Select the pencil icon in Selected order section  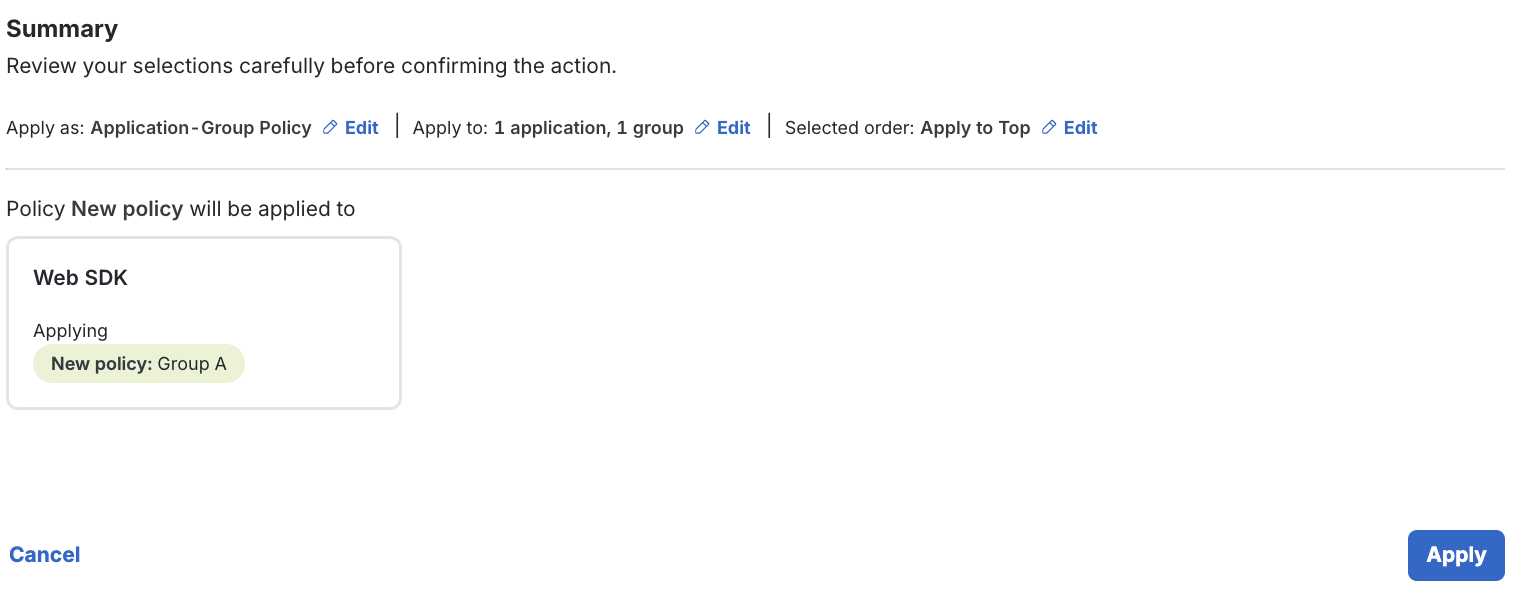1049,127
